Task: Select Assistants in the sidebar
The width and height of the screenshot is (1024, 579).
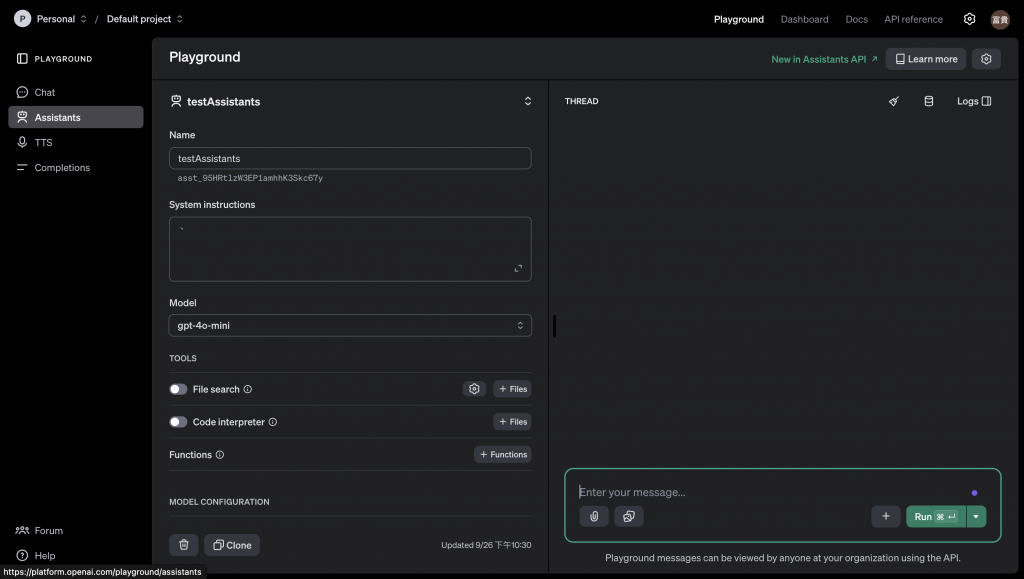Action: tap(76, 117)
